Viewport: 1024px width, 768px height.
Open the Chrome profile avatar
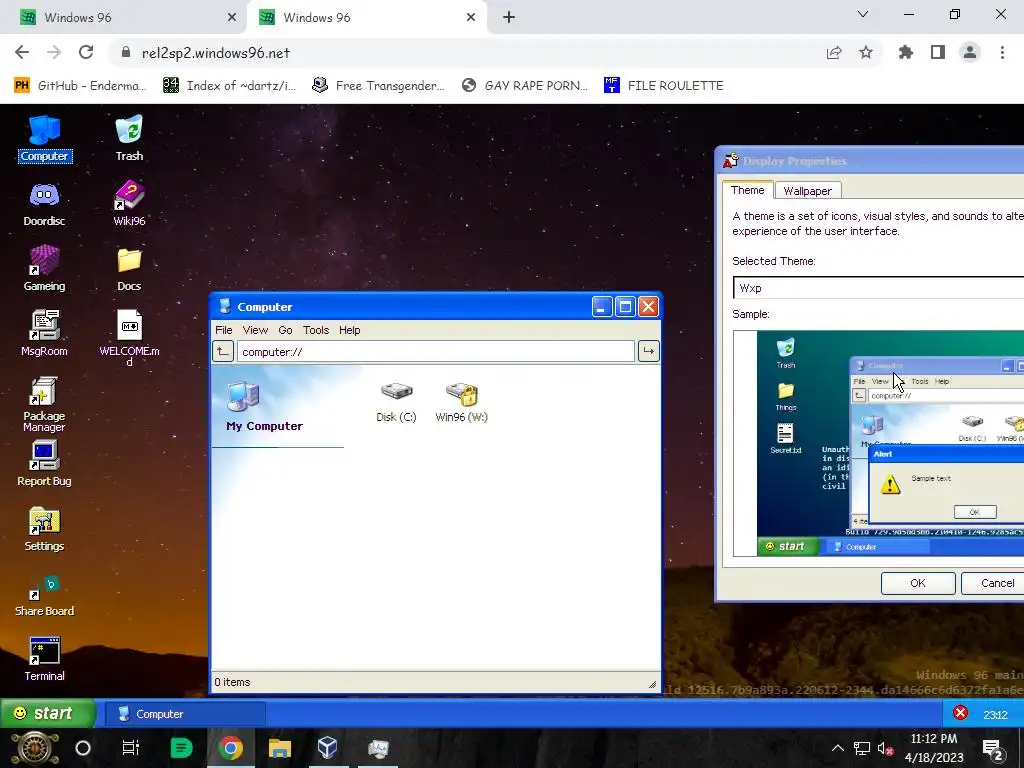[x=970, y=52]
